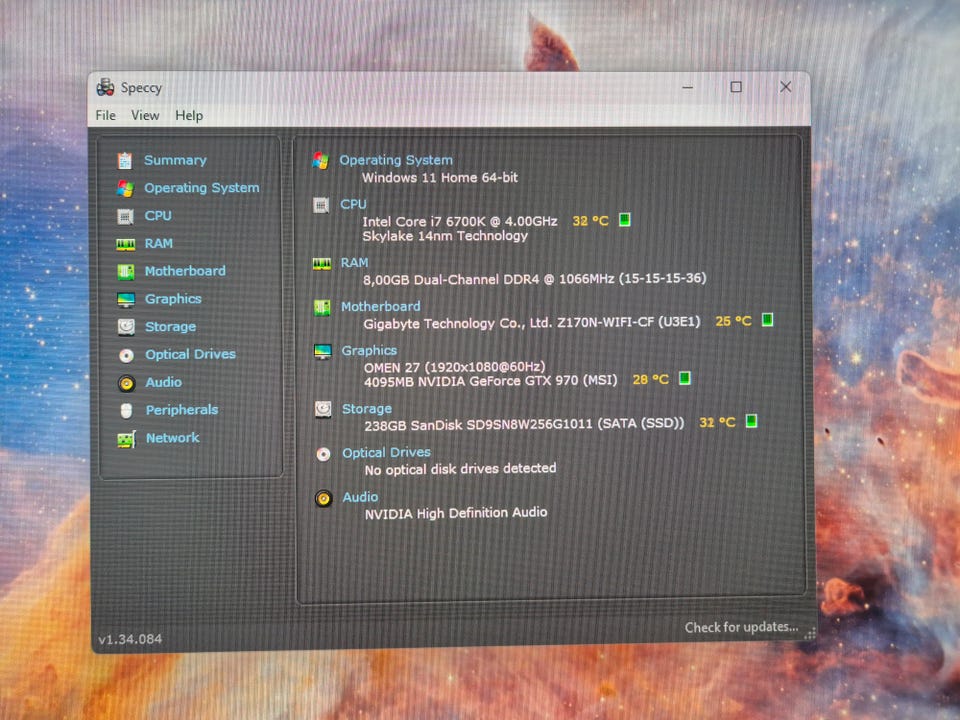Open Motherboard section in sidebar
This screenshot has height=720, width=960.
click(186, 271)
